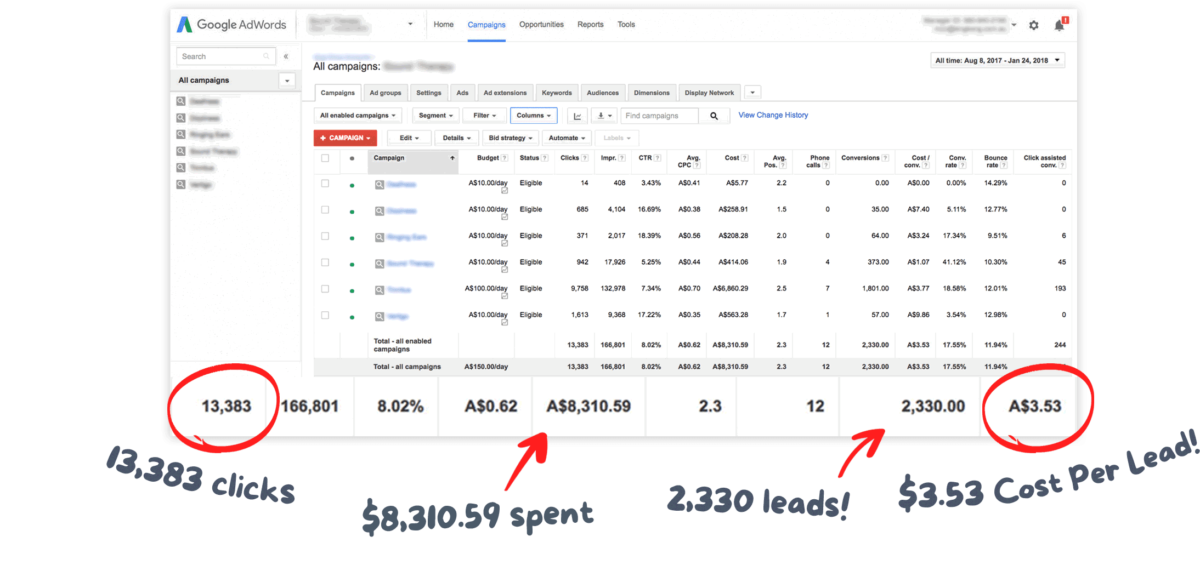Screen dimensions: 1200x588
Task: Switch to the Display Network tab
Action: (710, 93)
